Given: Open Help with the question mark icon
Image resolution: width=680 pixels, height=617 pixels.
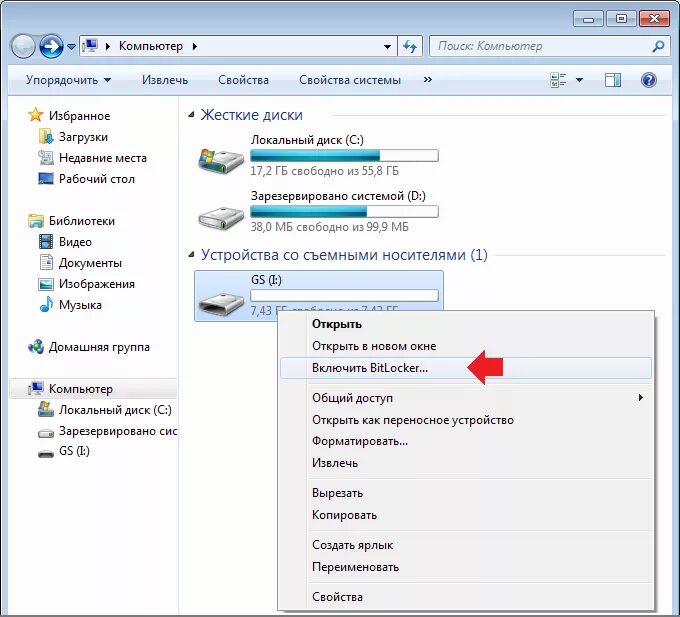Looking at the screenshot, I should click(648, 80).
